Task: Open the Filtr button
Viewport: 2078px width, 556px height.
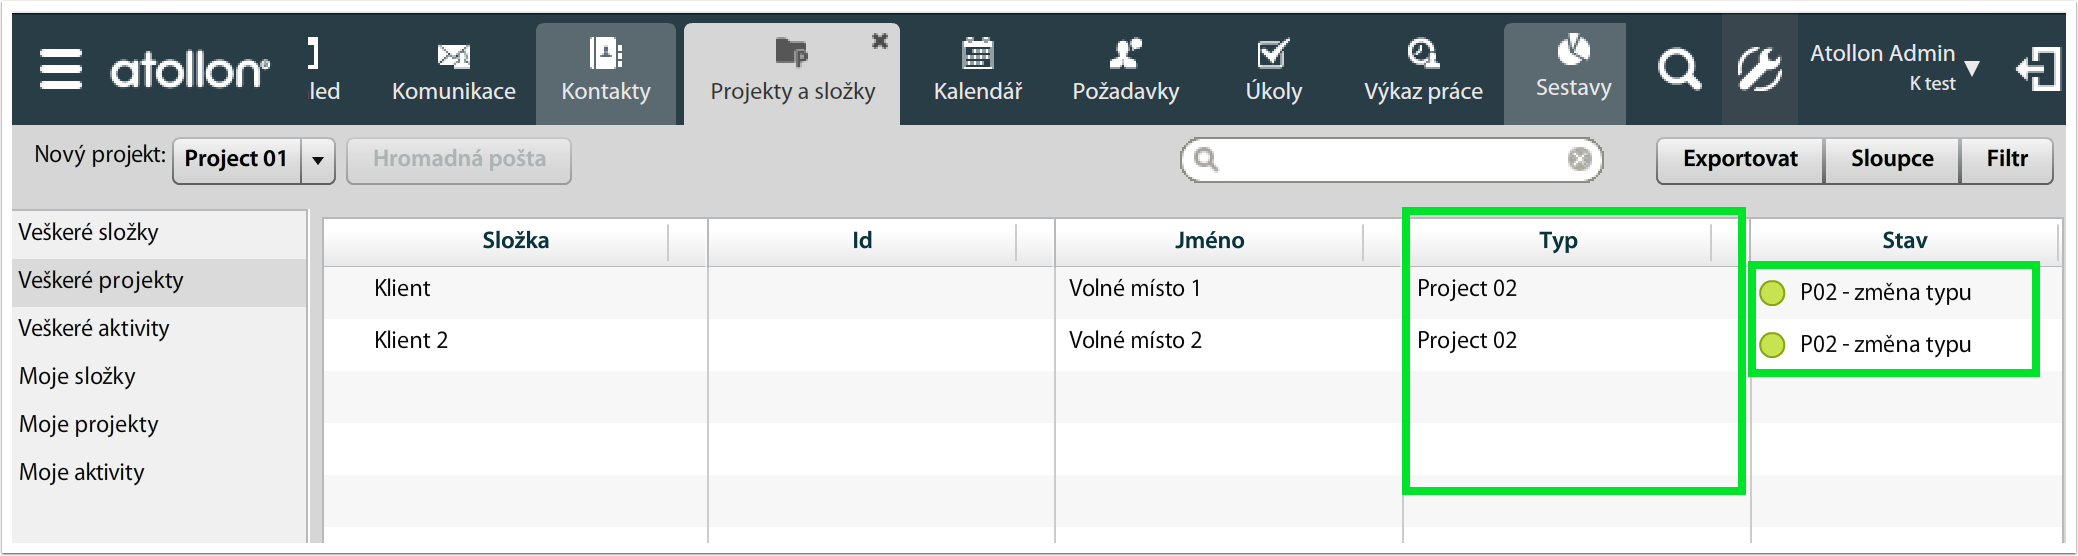Action: coord(2007,160)
